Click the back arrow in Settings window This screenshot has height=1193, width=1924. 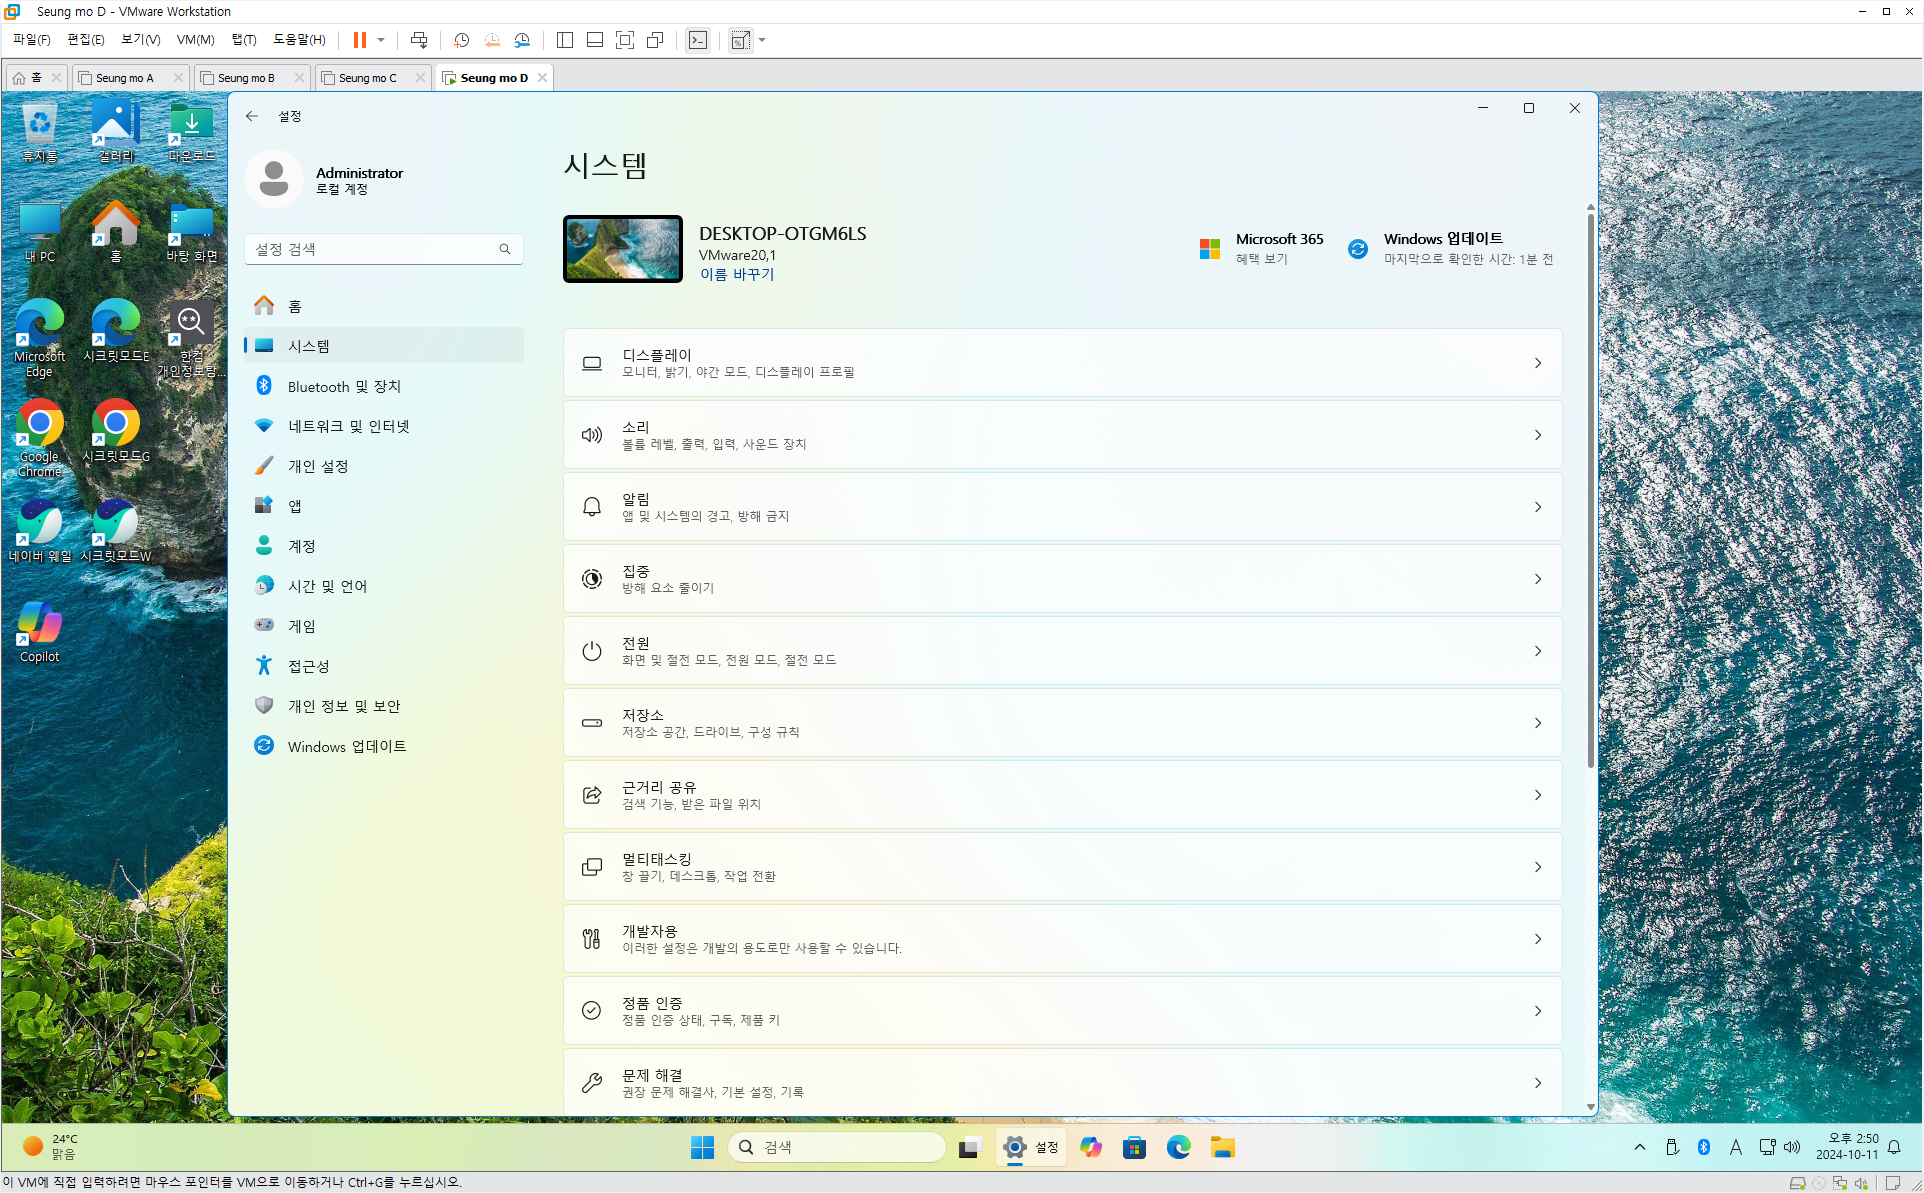click(252, 116)
